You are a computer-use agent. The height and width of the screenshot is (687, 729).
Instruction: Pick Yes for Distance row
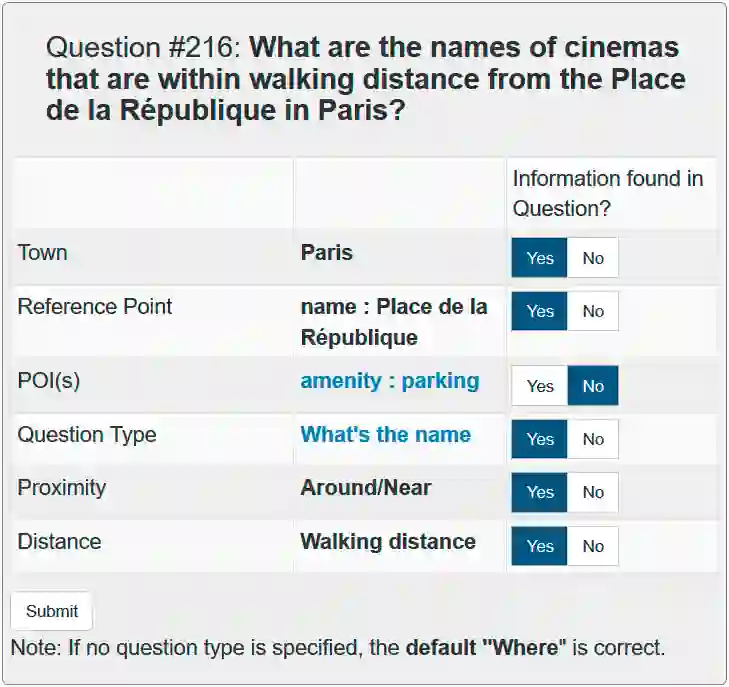[x=540, y=546]
